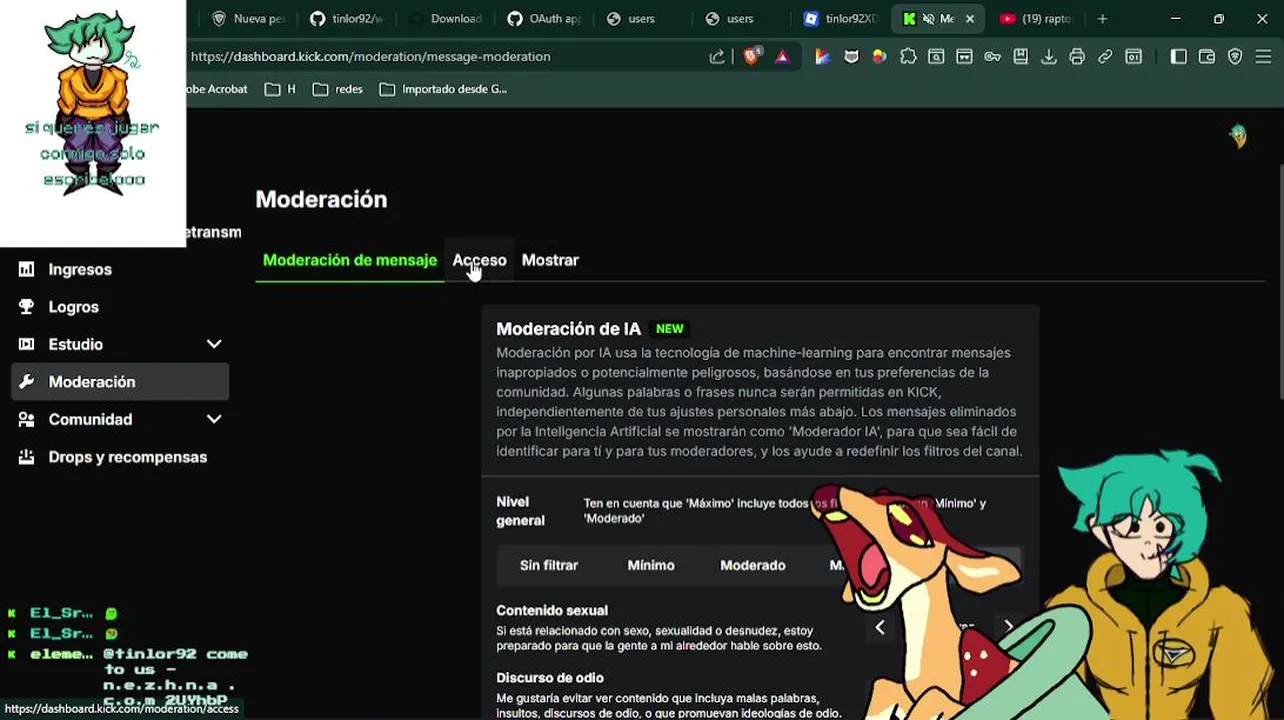Click the Discurso de odio label
1284x720 pixels.
[550, 678]
